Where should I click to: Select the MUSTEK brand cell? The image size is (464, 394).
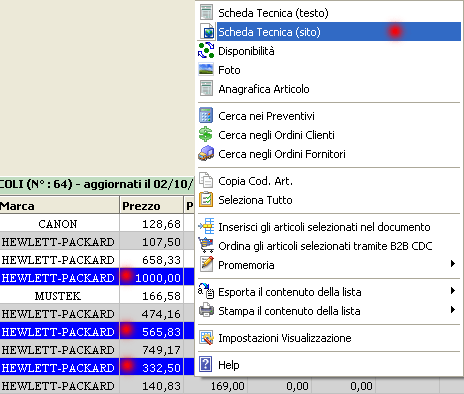59,295
